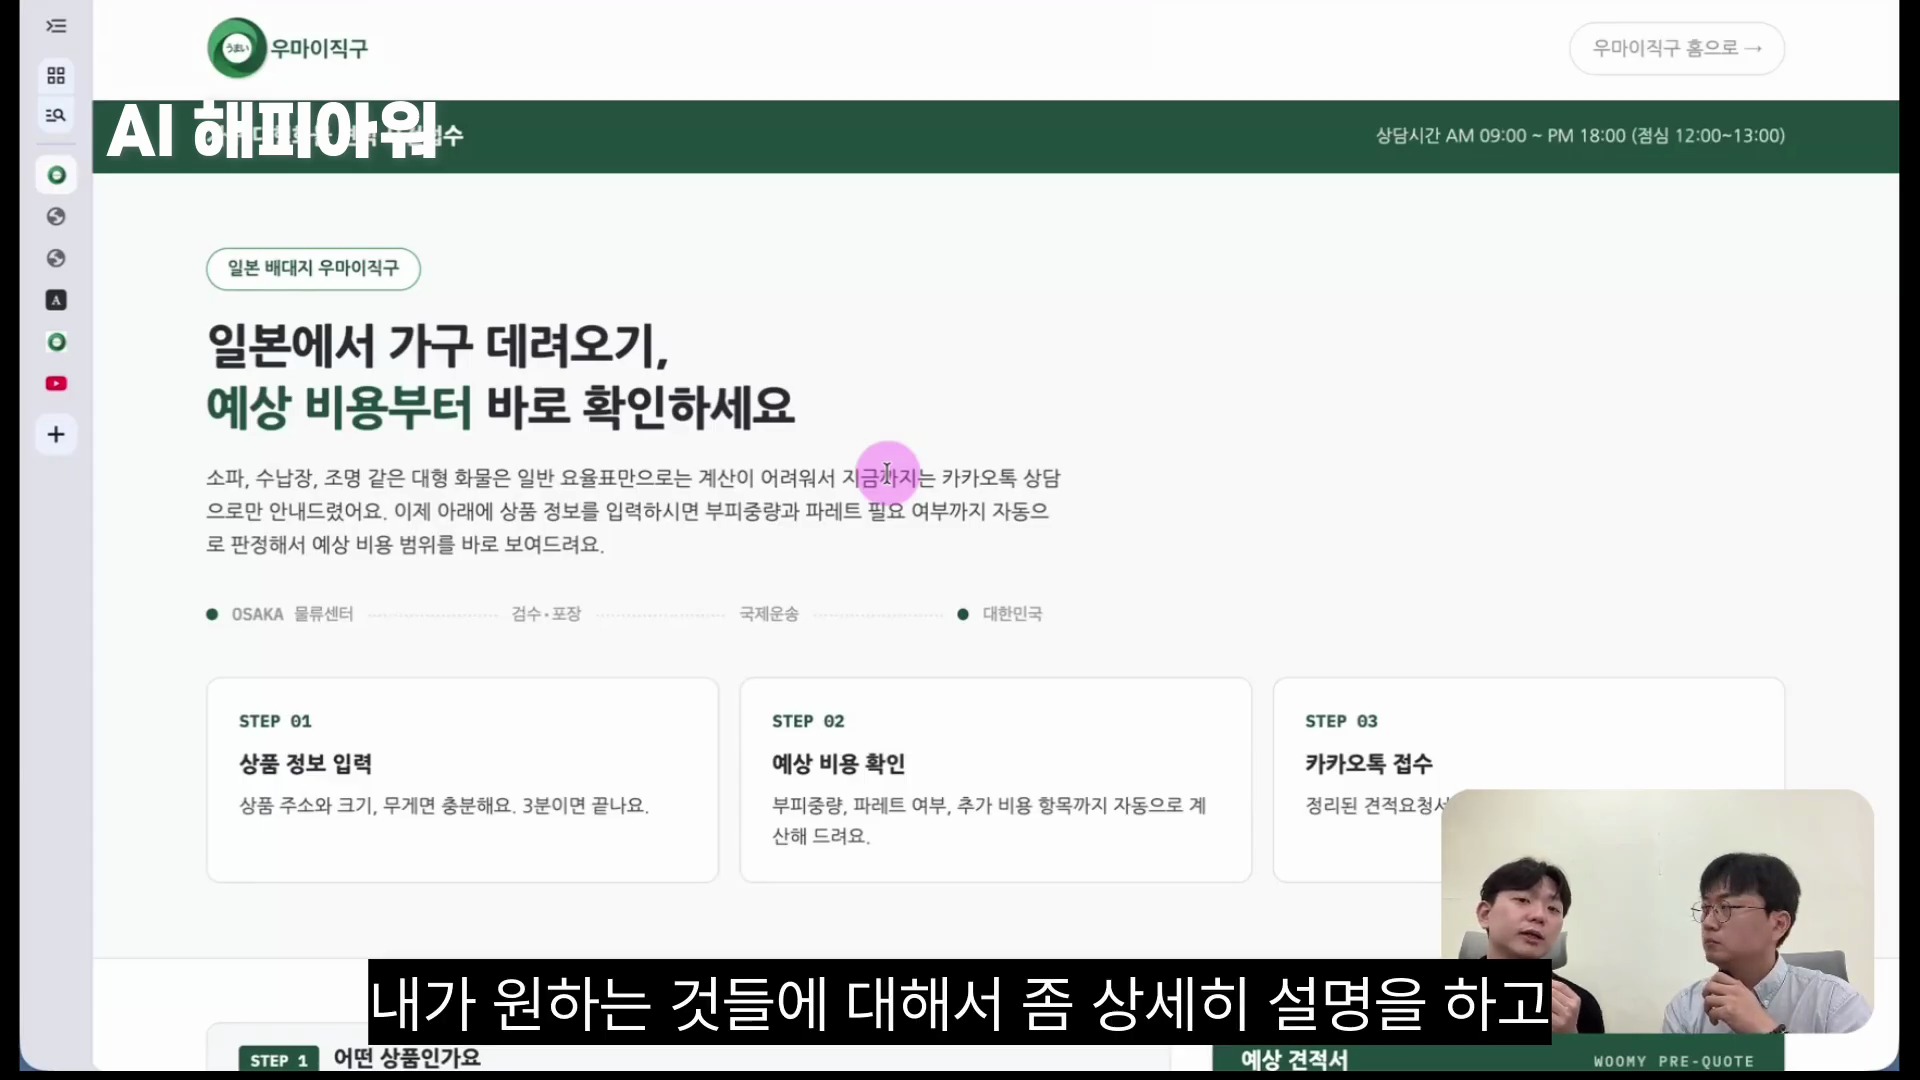Click the 예상 견적서 panel header
1920x1080 pixels.
[x=1498, y=1059]
